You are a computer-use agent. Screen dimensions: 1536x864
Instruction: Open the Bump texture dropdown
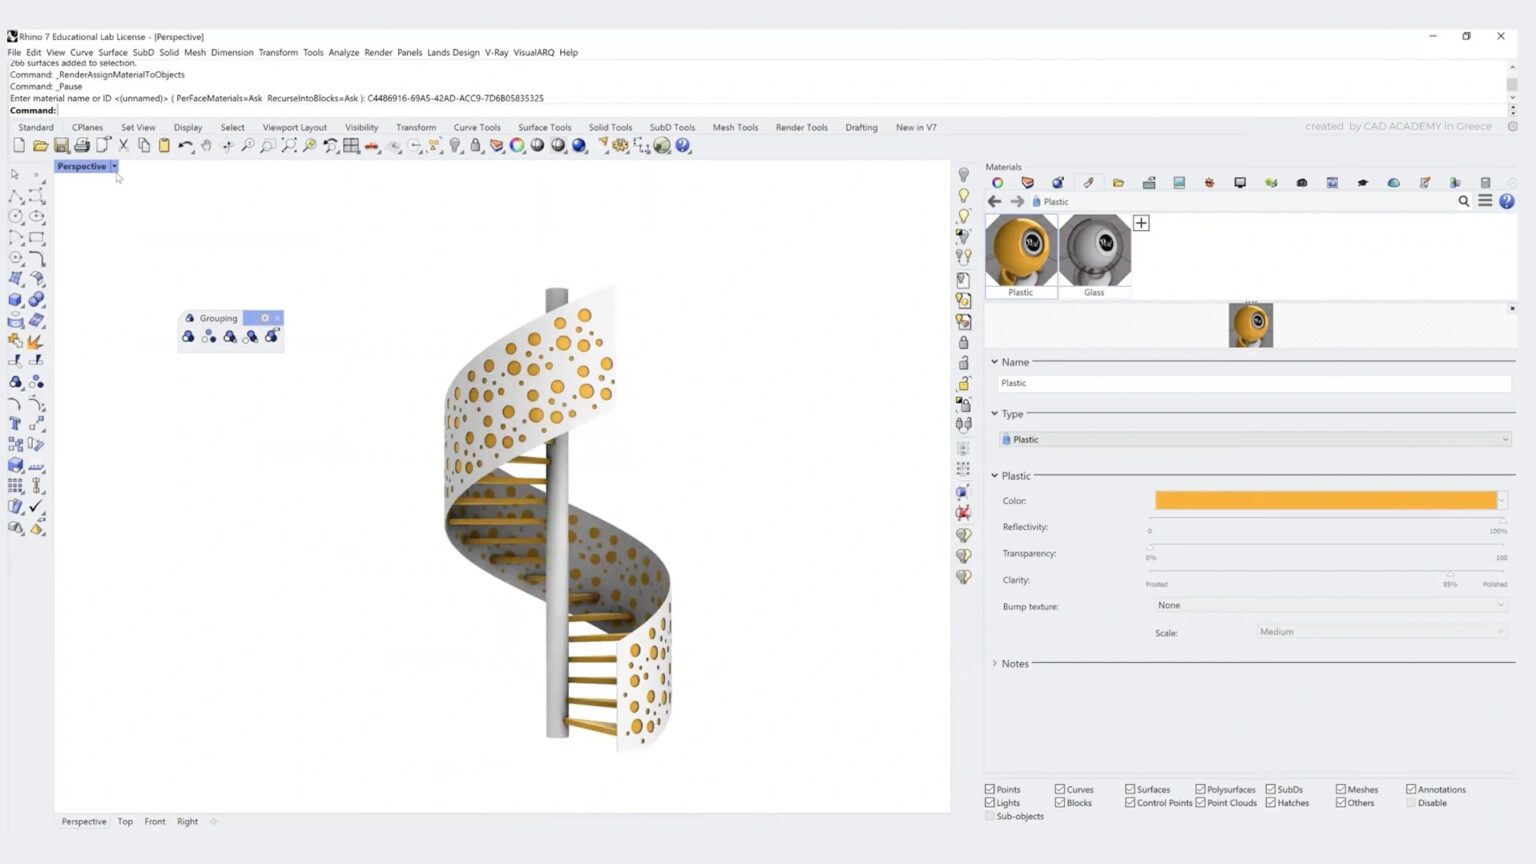pyautogui.click(x=1330, y=605)
